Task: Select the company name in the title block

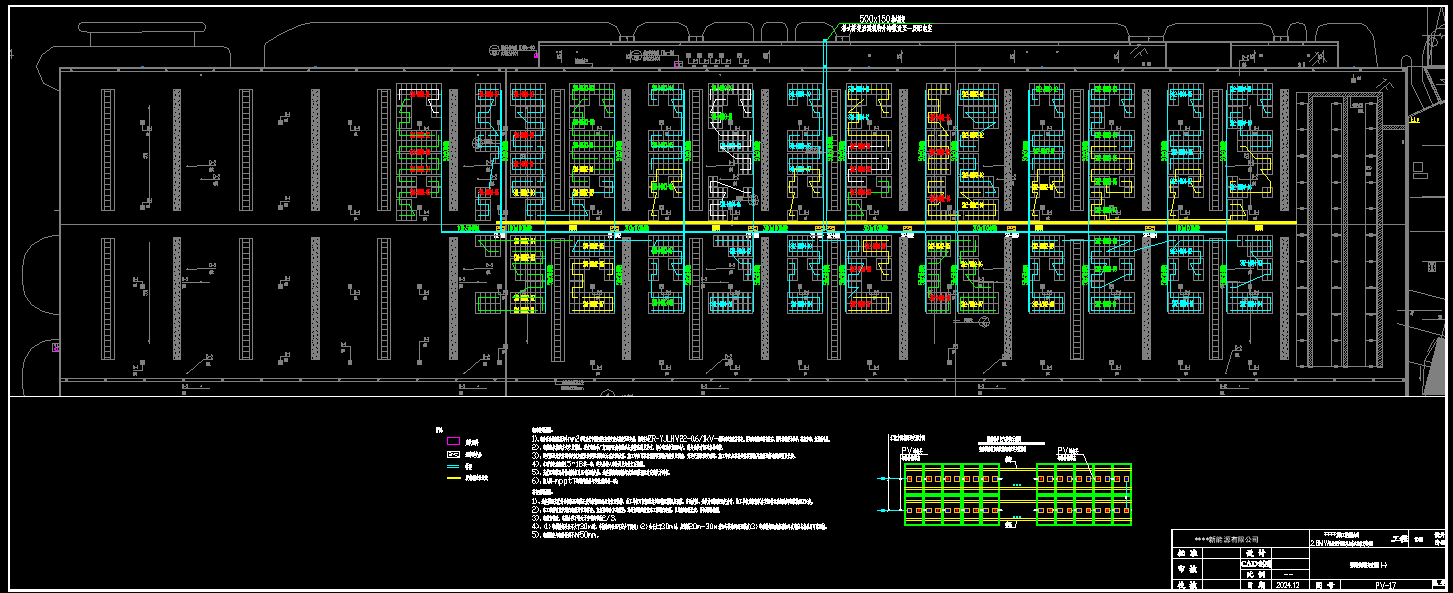Action: (x=1226, y=539)
